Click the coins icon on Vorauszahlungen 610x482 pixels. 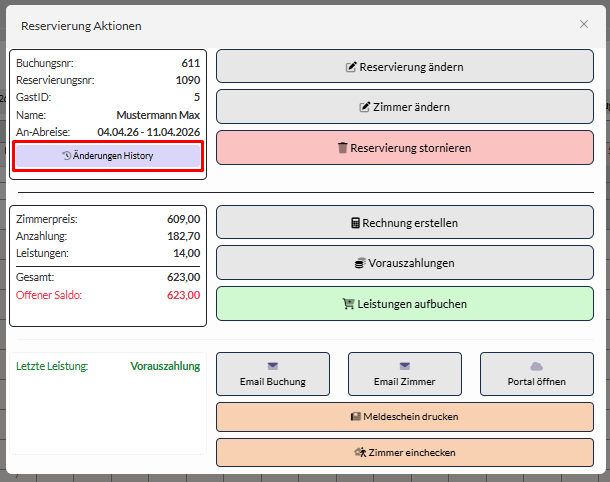pyautogui.click(x=359, y=263)
